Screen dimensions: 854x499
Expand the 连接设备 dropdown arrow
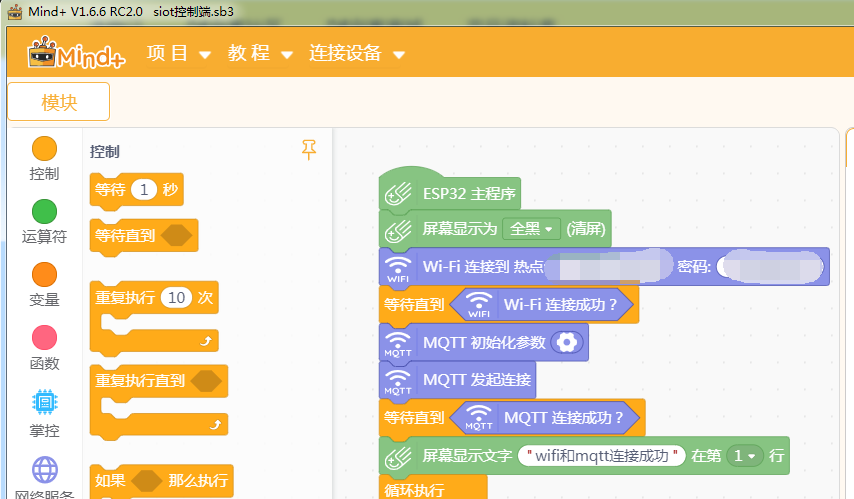coord(399,54)
